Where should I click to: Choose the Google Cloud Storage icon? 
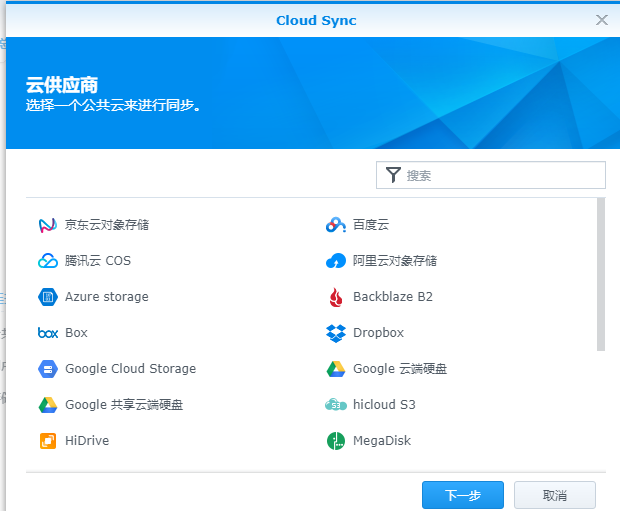click(x=48, y=369)
